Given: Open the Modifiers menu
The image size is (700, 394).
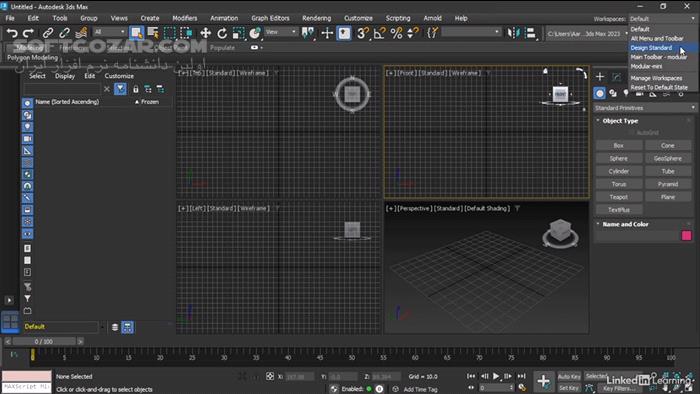Looking at the screenshot, I should pyautogui.click(x=185, y=18).
